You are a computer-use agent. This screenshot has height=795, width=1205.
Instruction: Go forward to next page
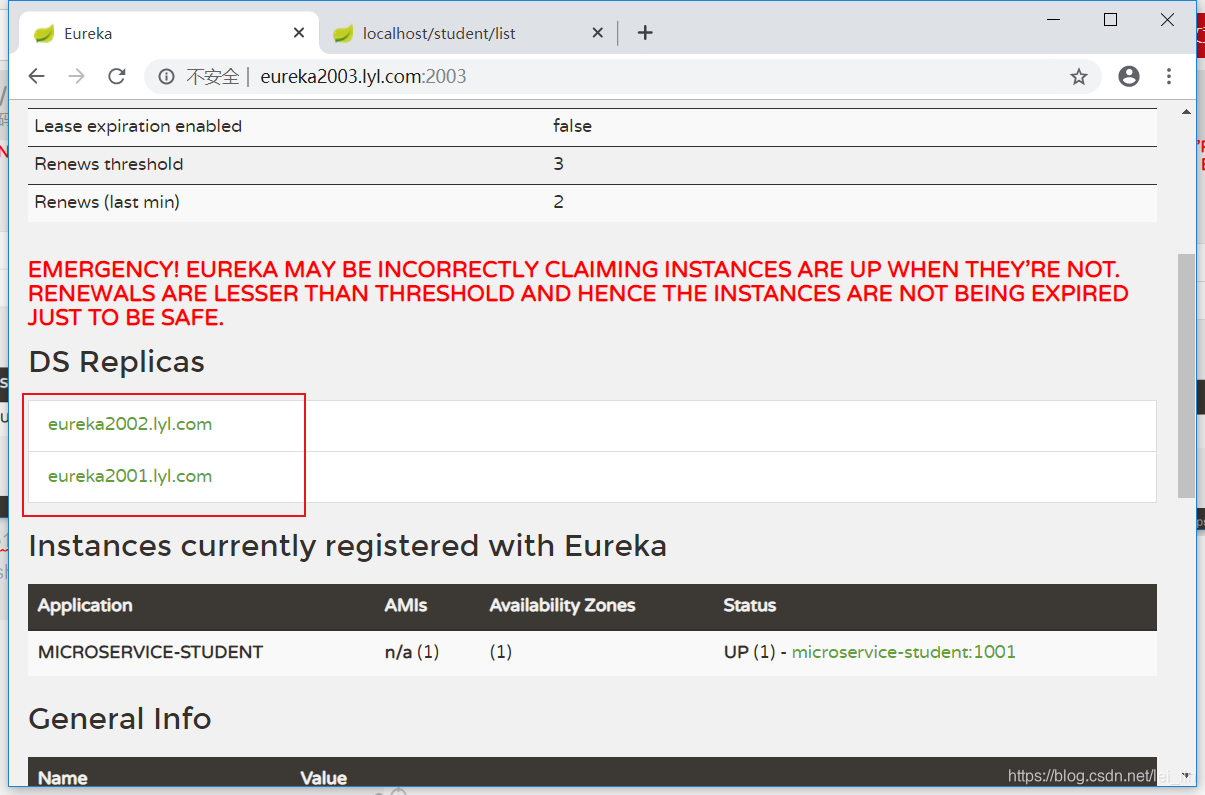pos(77,77)
